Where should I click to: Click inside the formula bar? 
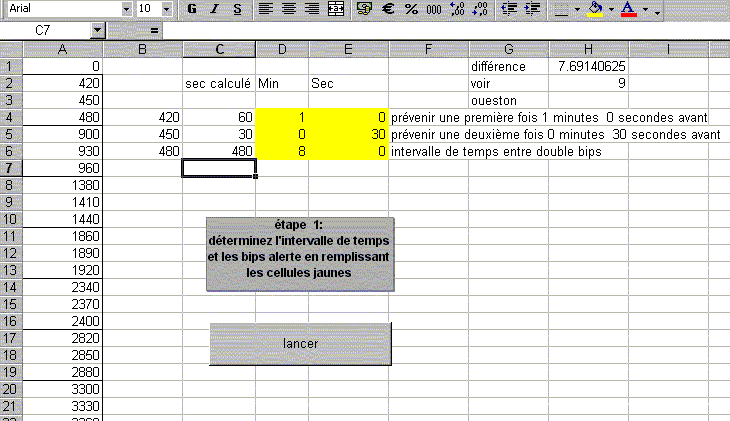[x=446, y=31]
